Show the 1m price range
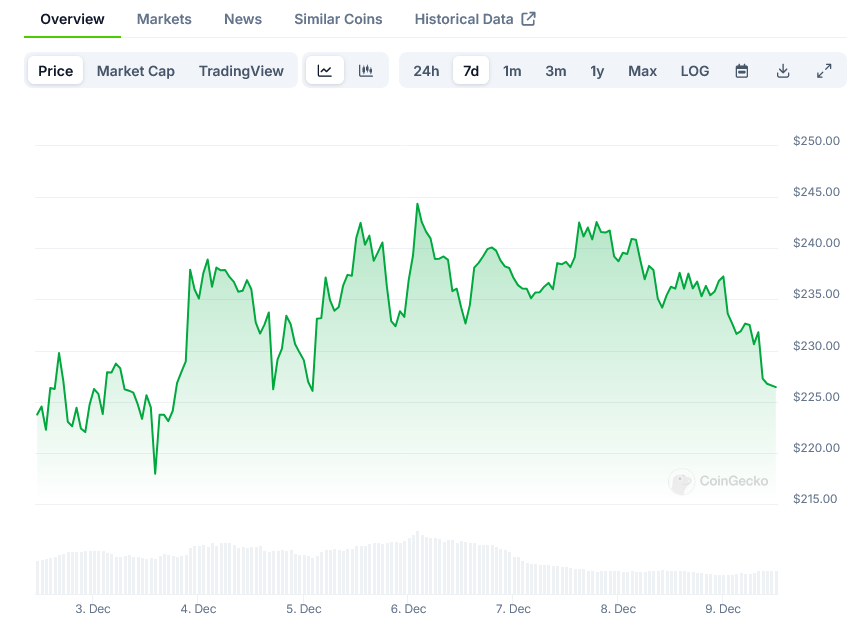 (512, 71)
